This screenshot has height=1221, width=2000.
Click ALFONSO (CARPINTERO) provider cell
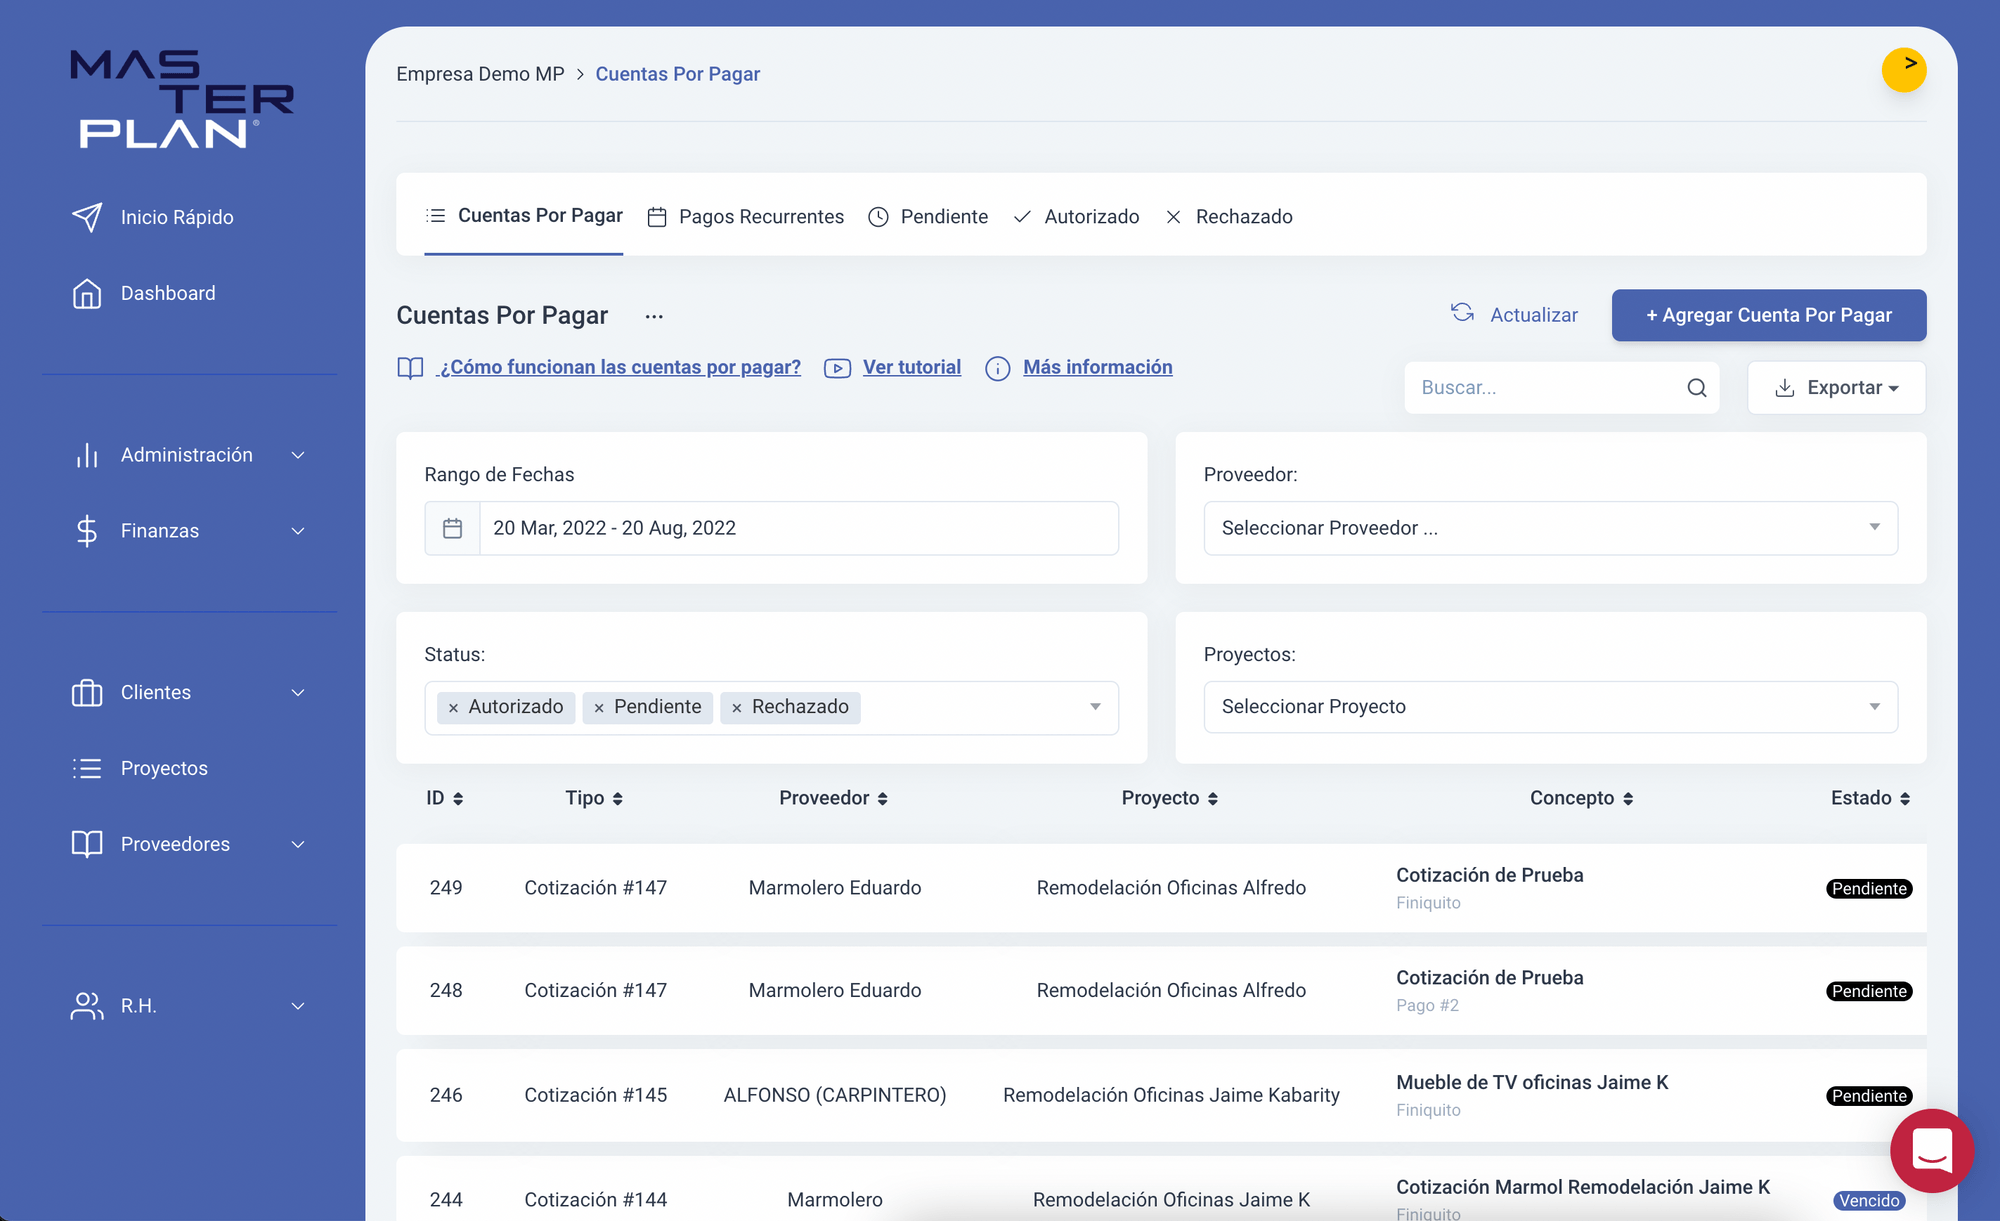(835, 1095)
